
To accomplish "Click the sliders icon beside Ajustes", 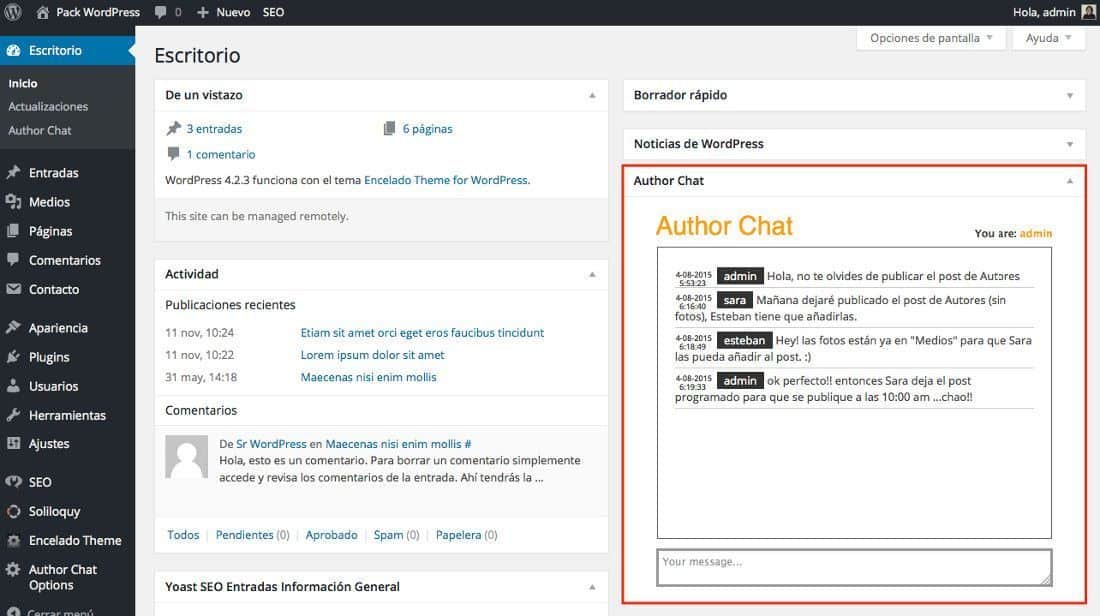I will click(x=13, y=443).
